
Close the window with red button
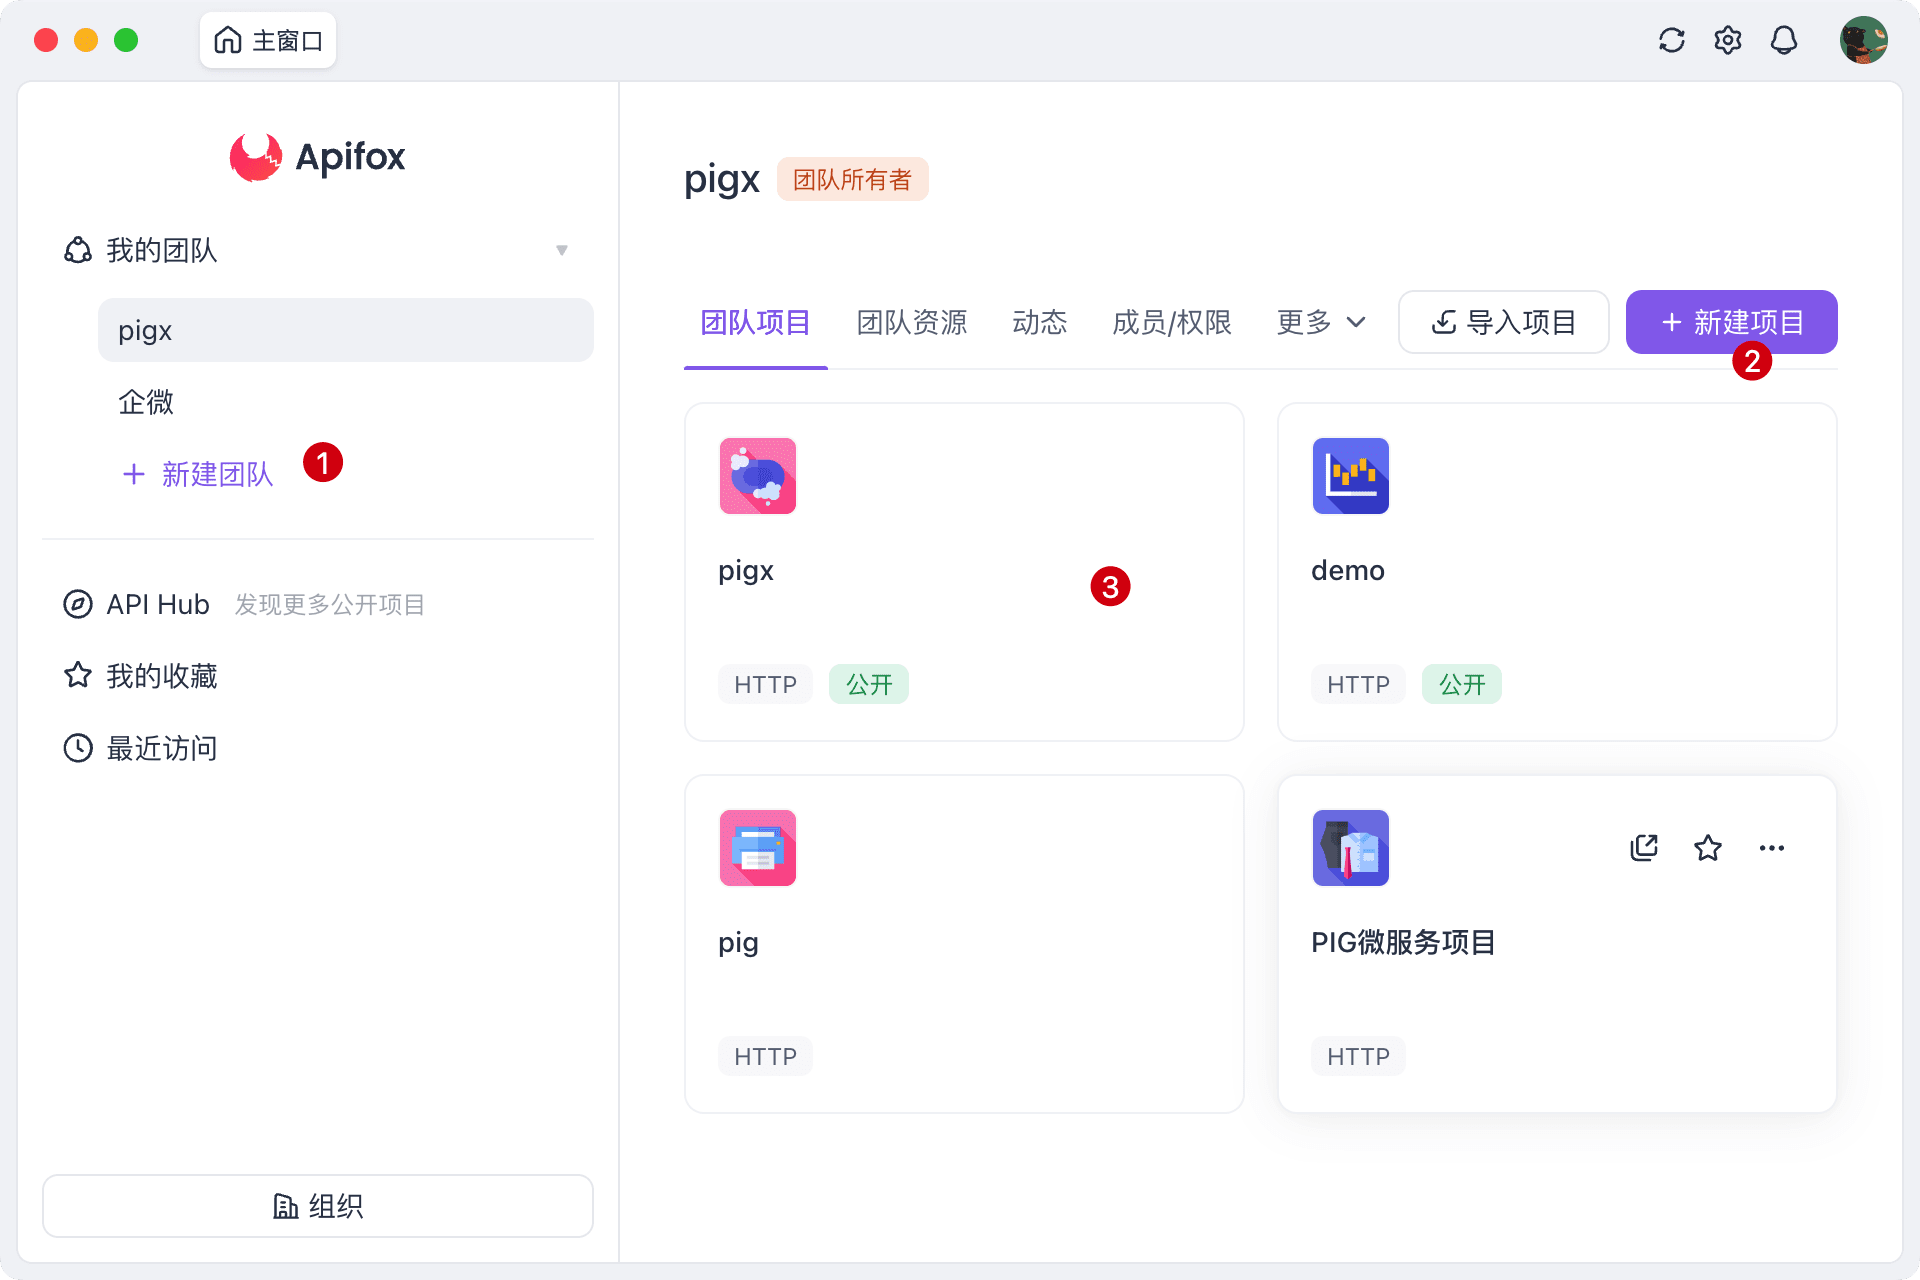46,40
